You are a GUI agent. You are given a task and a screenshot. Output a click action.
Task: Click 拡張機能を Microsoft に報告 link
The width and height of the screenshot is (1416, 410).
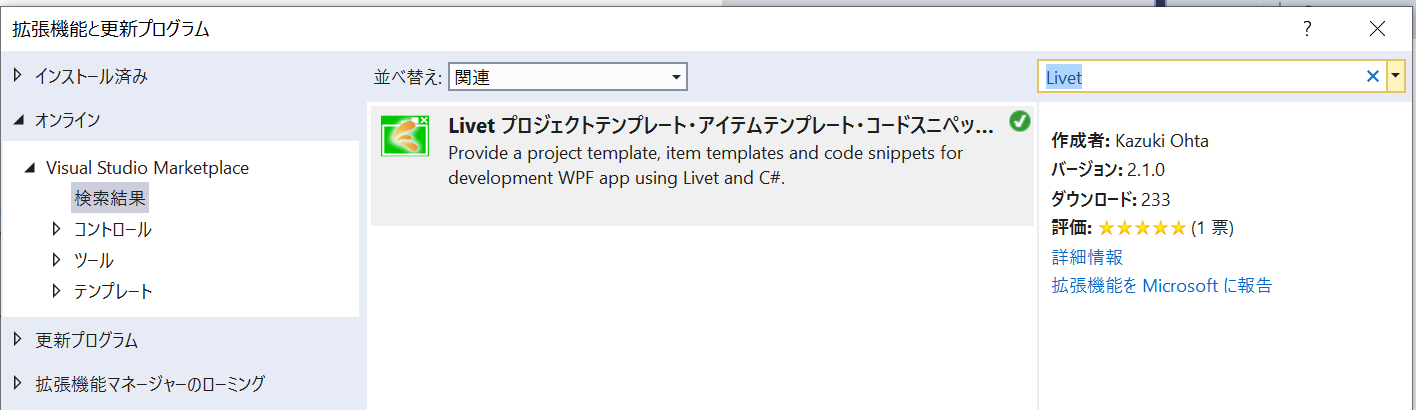click(1162, 285)
